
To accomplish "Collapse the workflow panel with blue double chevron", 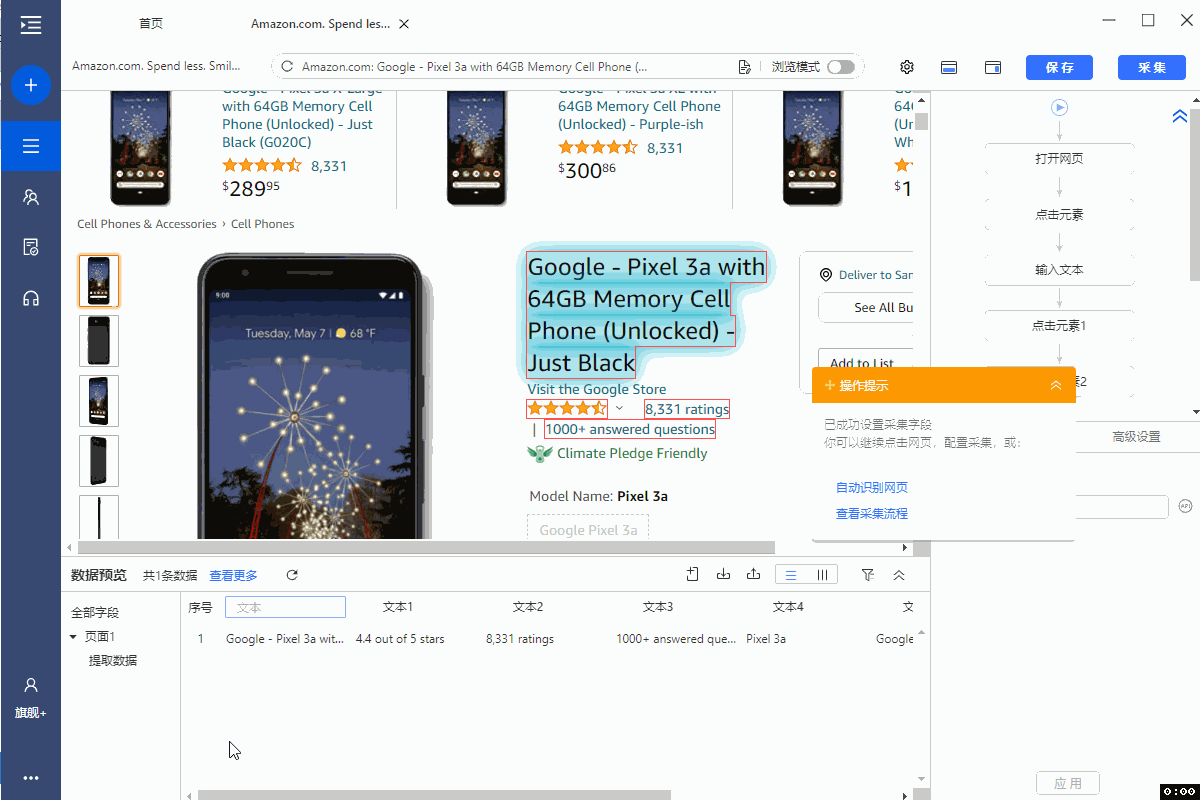I will pyautogui.click(x=1179, y=116).
